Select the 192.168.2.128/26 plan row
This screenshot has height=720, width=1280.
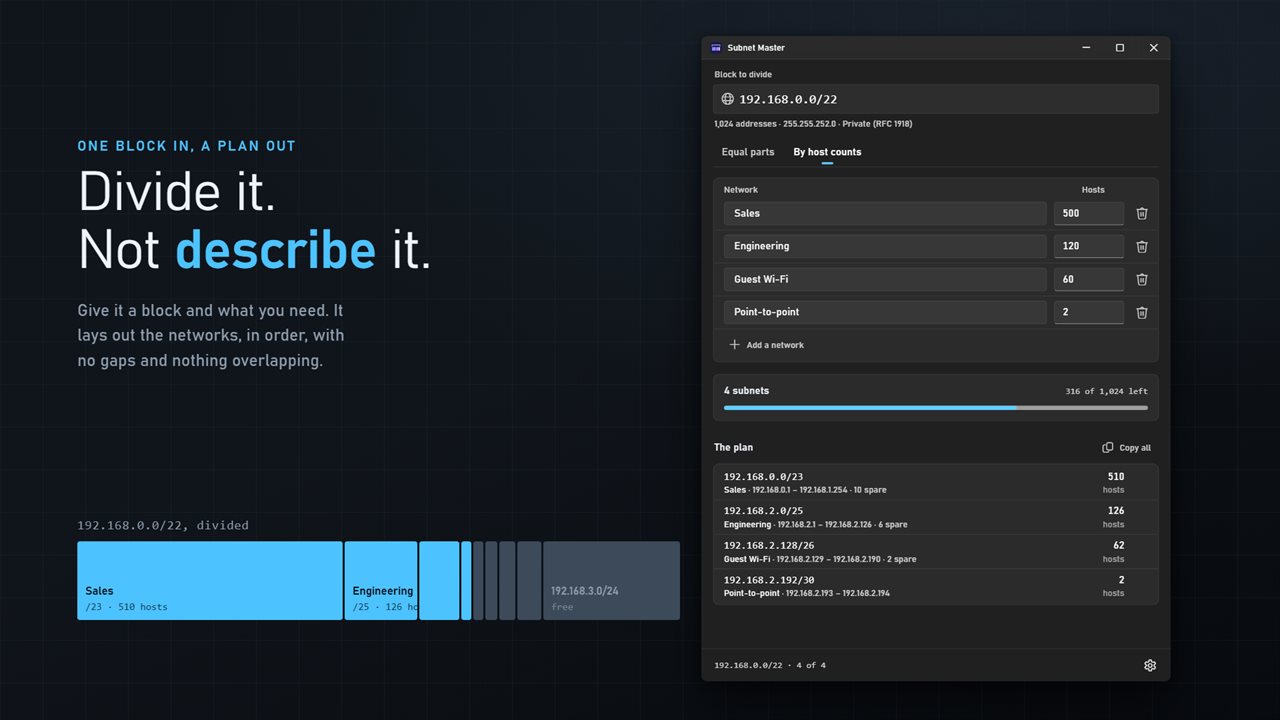pos(936,552)
